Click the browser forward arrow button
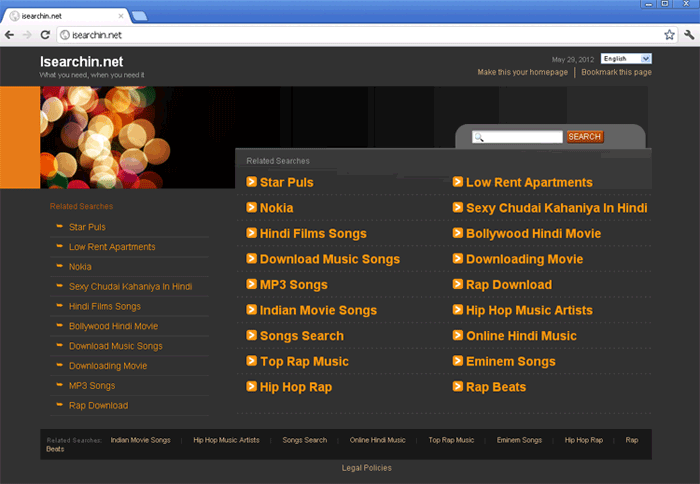 (27, 34)
